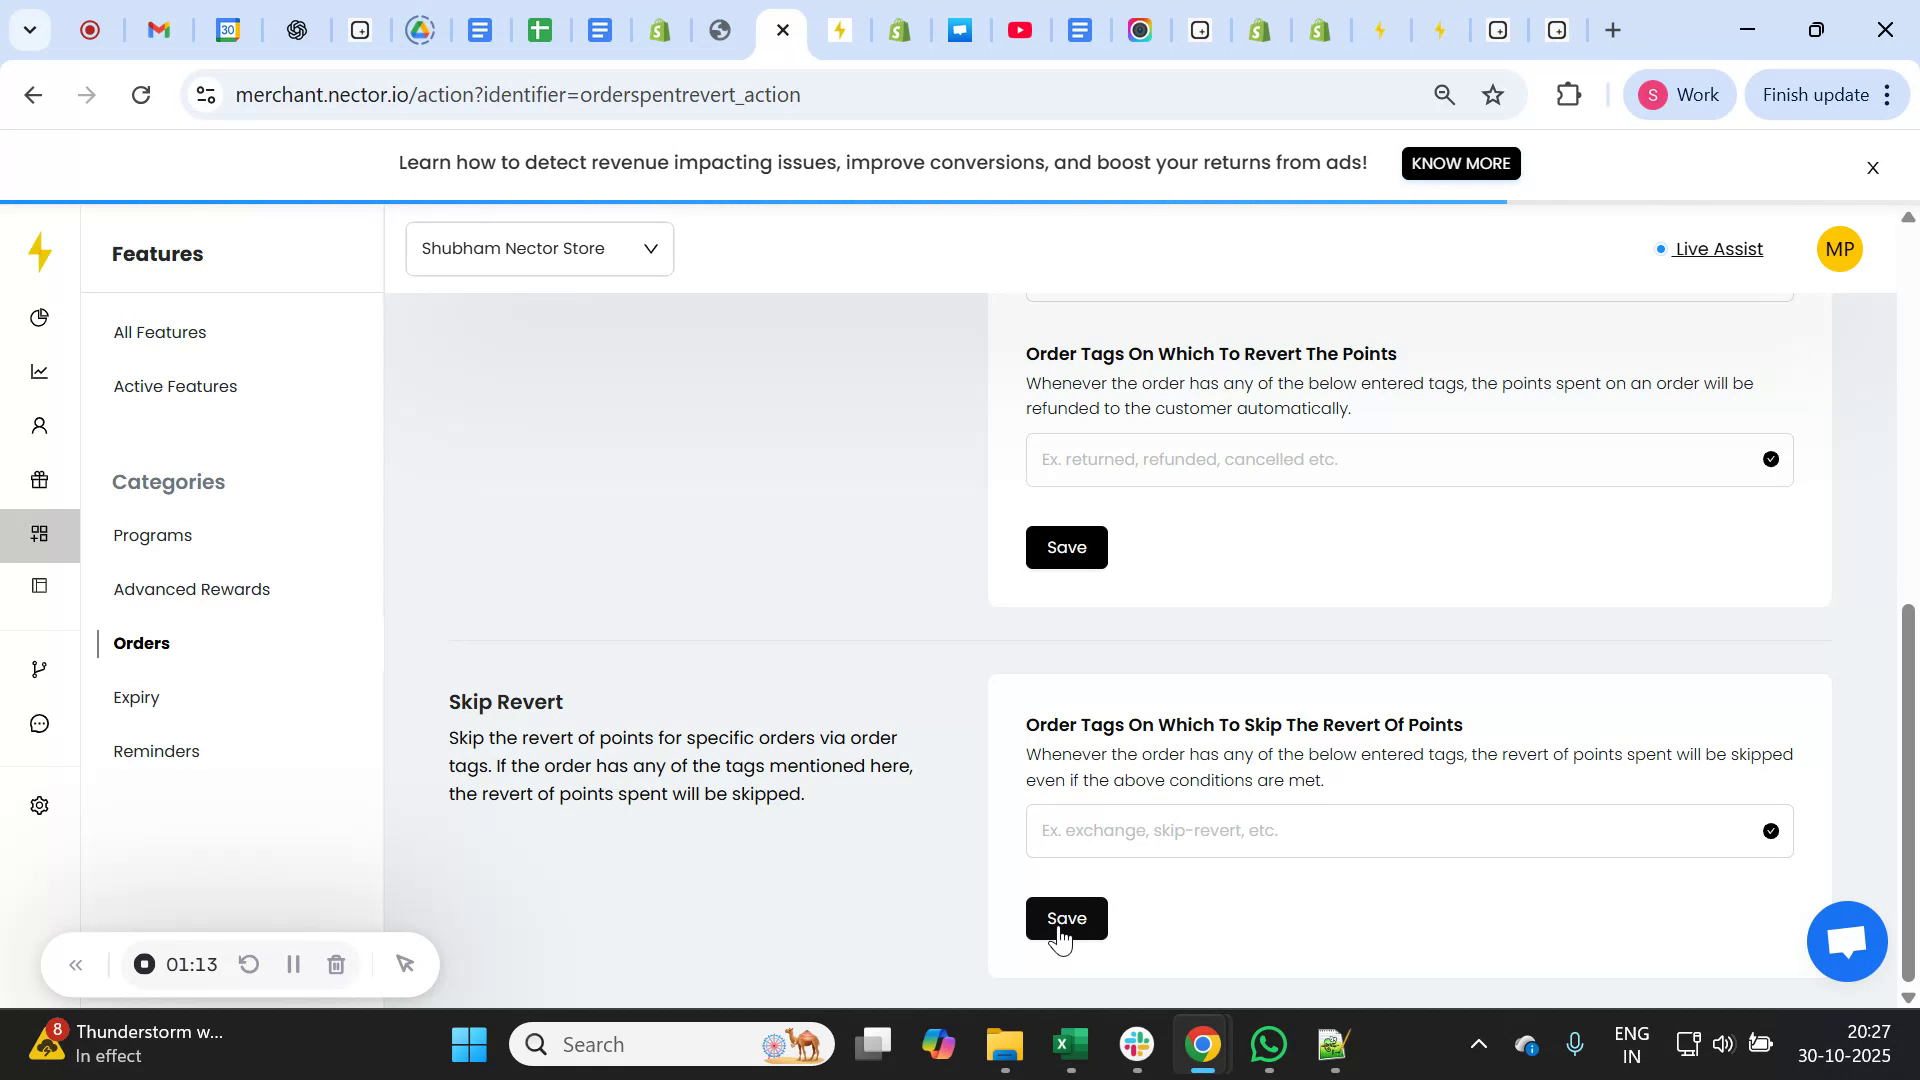
Task: Switch to the Orders category
Action: click(x=141, y=643)
